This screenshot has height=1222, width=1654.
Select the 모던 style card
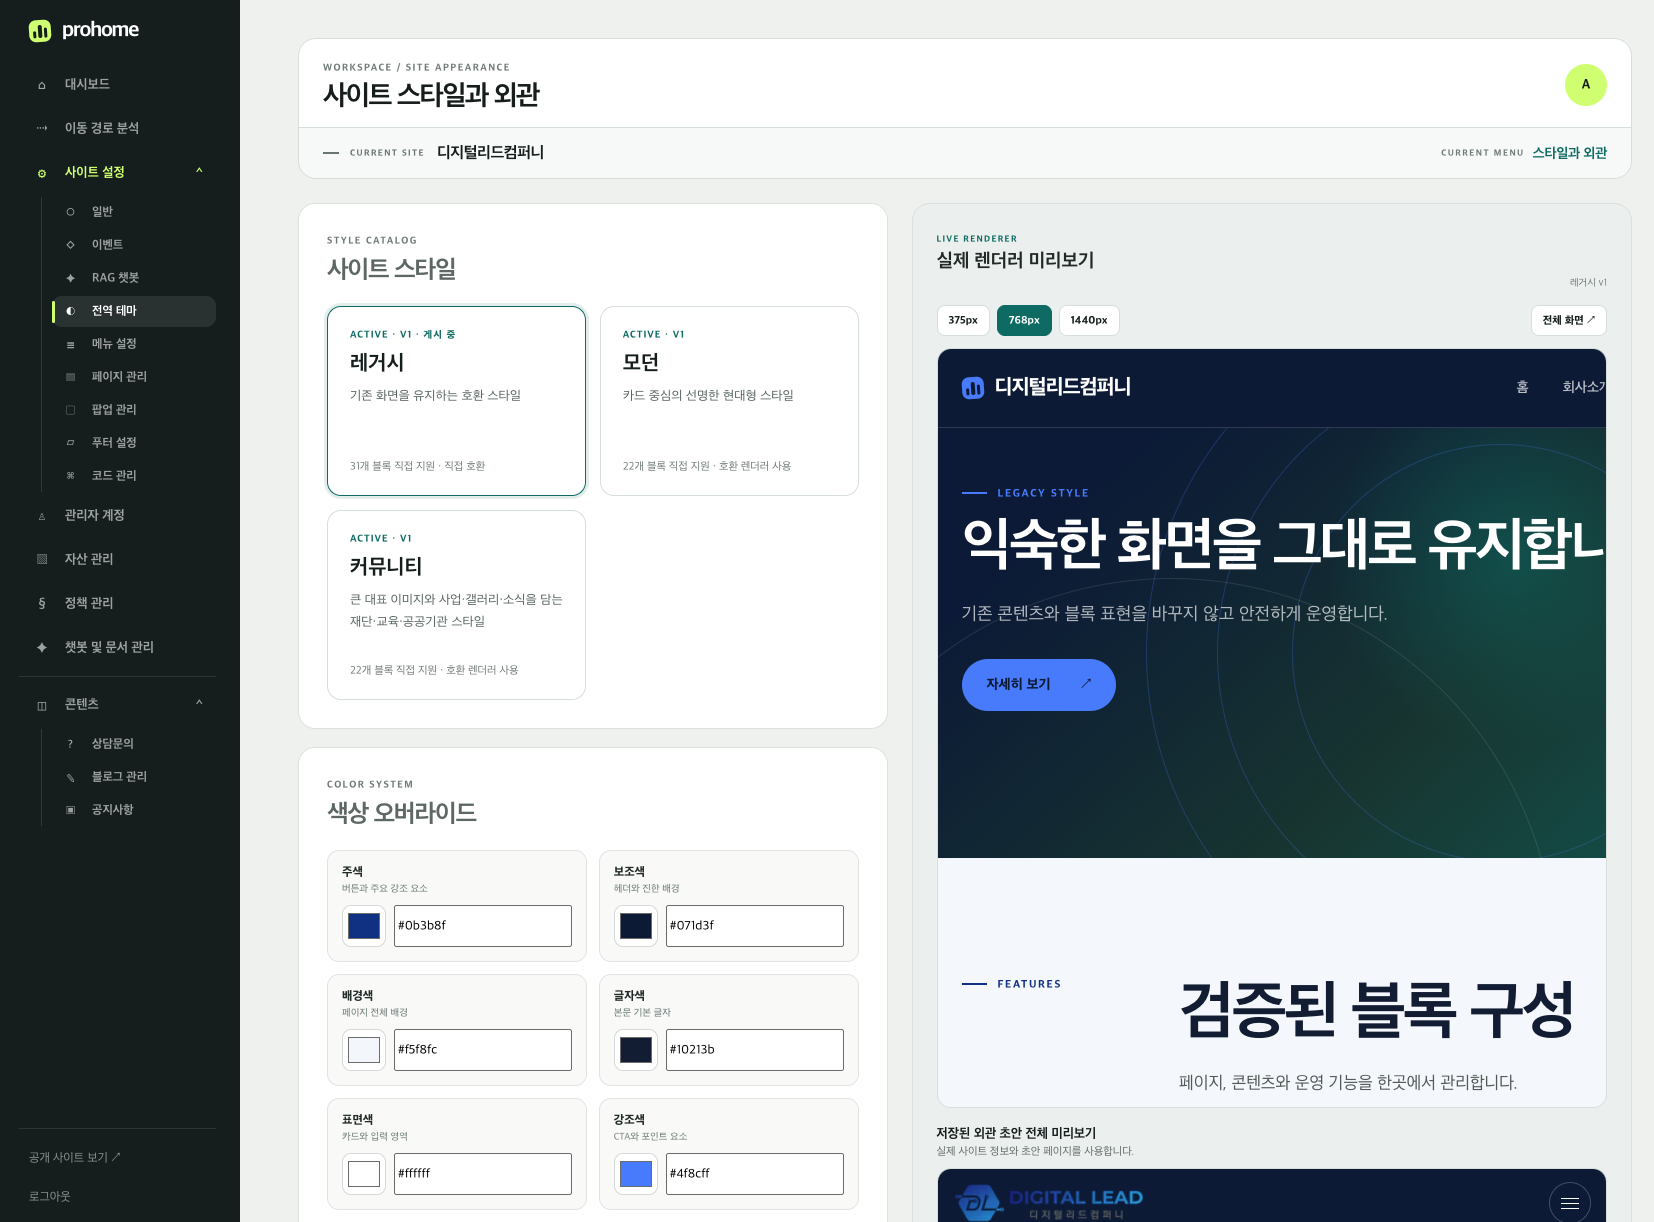[729, 401]
